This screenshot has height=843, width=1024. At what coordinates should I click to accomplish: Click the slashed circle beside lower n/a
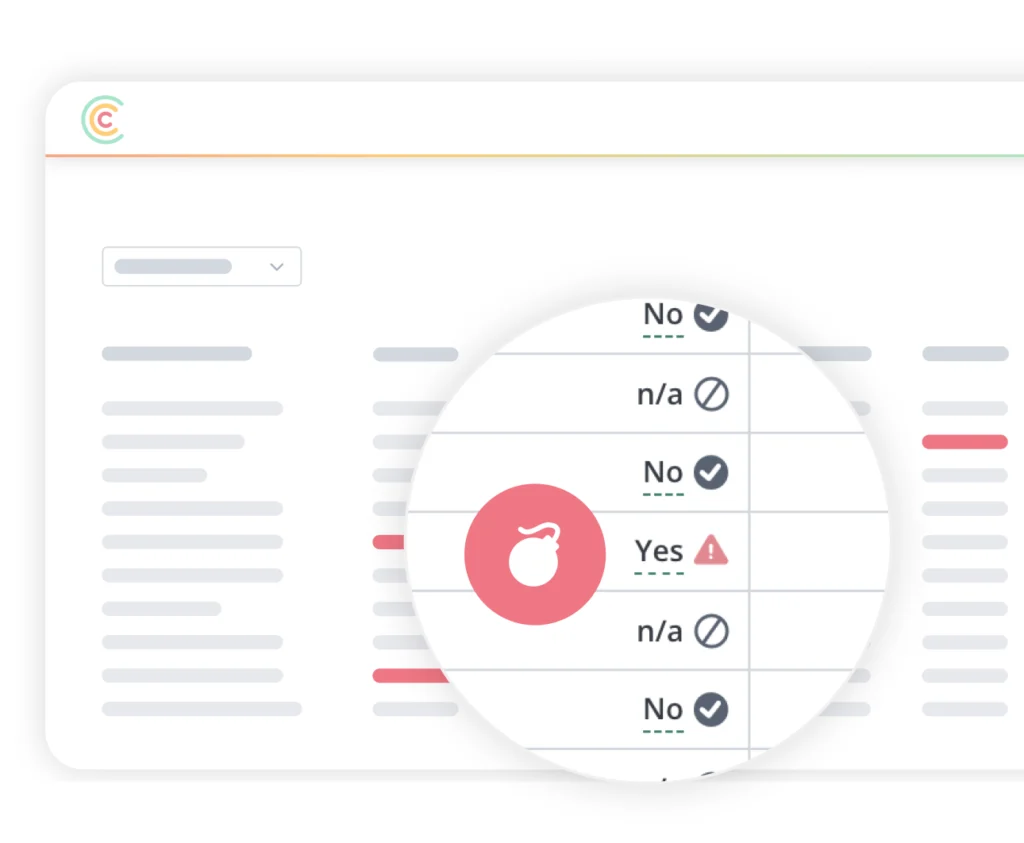tap(711, 631)
